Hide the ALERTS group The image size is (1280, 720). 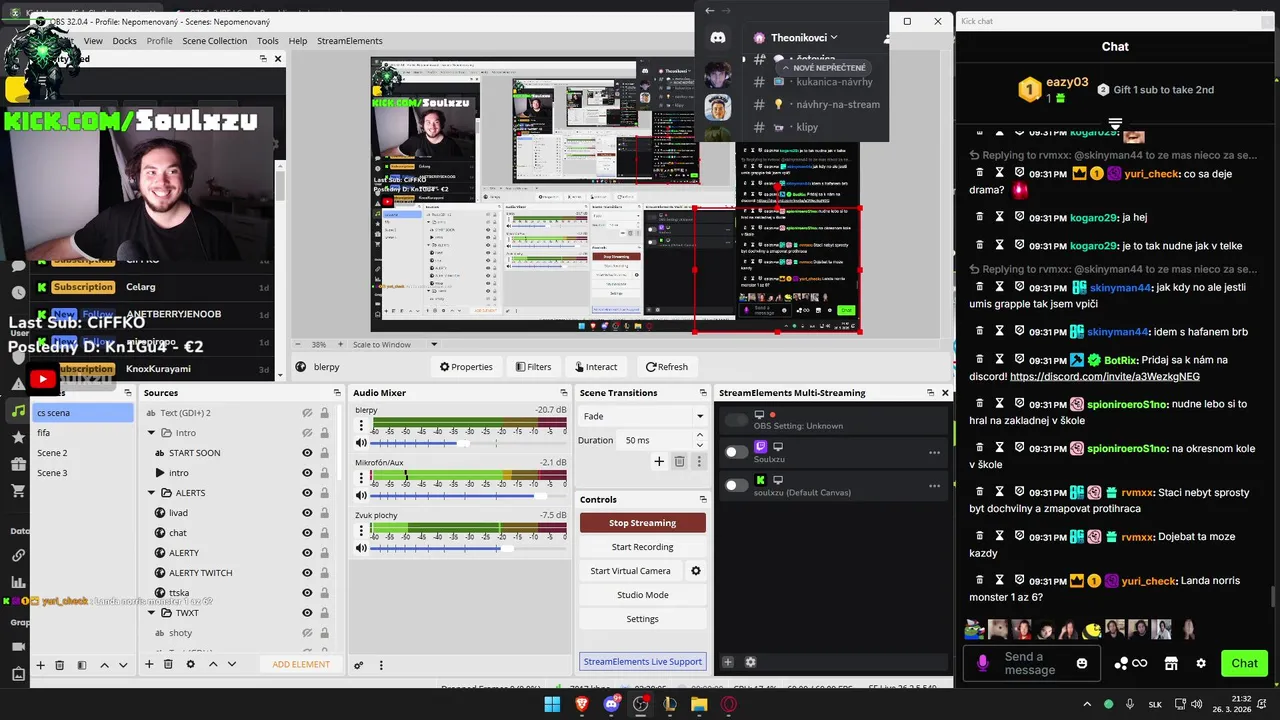pyautogui.click(x=307, y=493)
